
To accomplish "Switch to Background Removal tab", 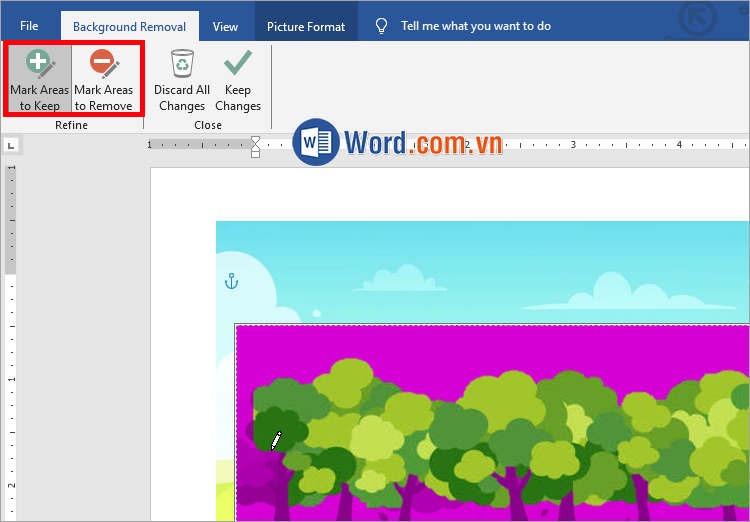I will click(x=130, y=27).
